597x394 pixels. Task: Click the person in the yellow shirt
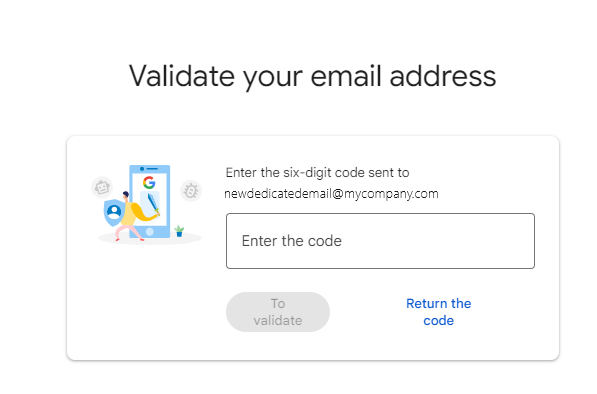click(x=136, y=215)
